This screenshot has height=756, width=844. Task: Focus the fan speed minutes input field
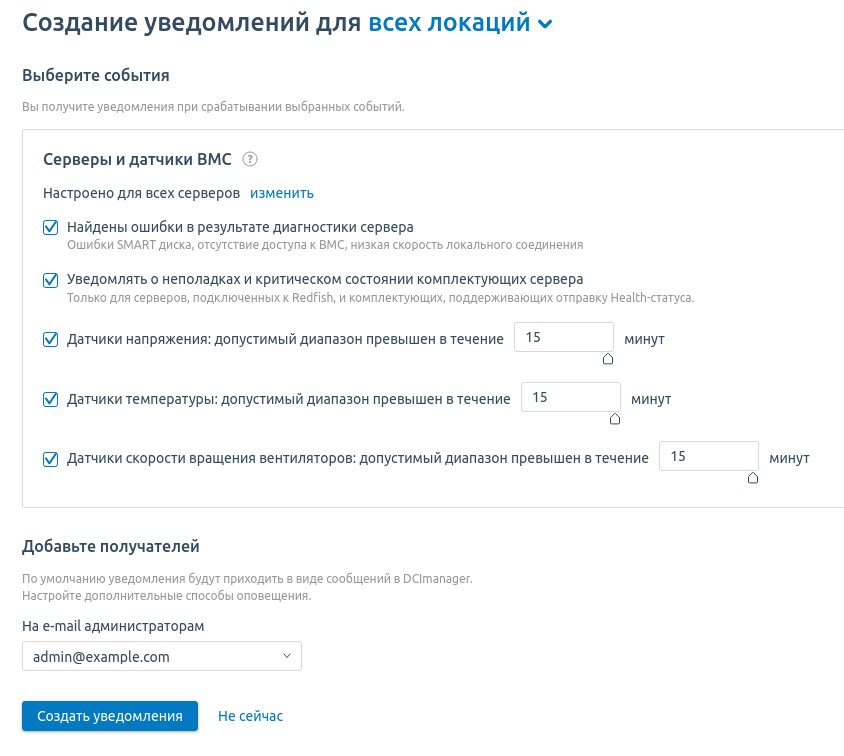pyautogui.click(x=709, y=456)
